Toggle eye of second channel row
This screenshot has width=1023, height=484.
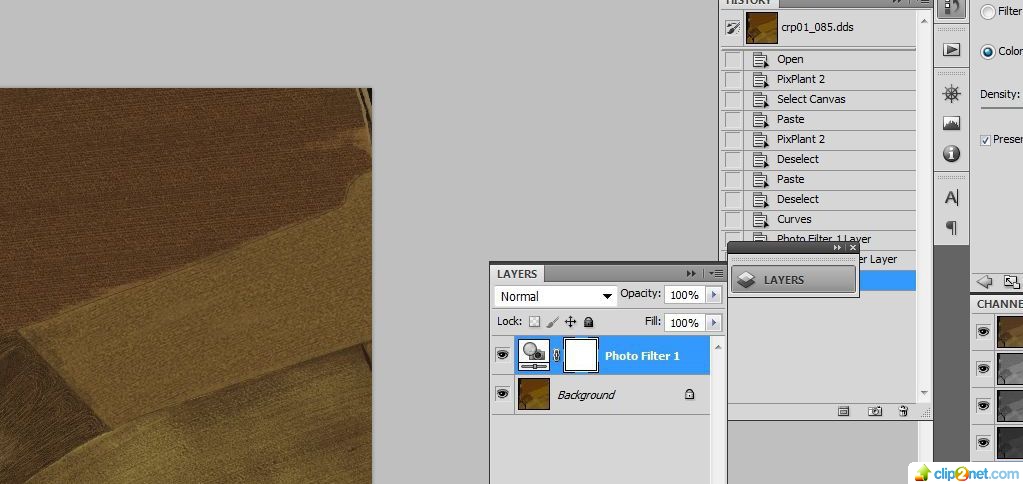click(x=983, y=369)
